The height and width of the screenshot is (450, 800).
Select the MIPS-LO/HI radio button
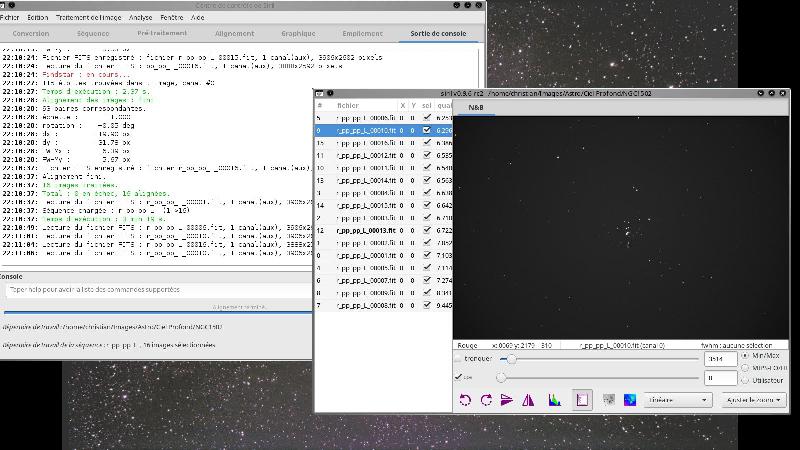tap(745, 367)
